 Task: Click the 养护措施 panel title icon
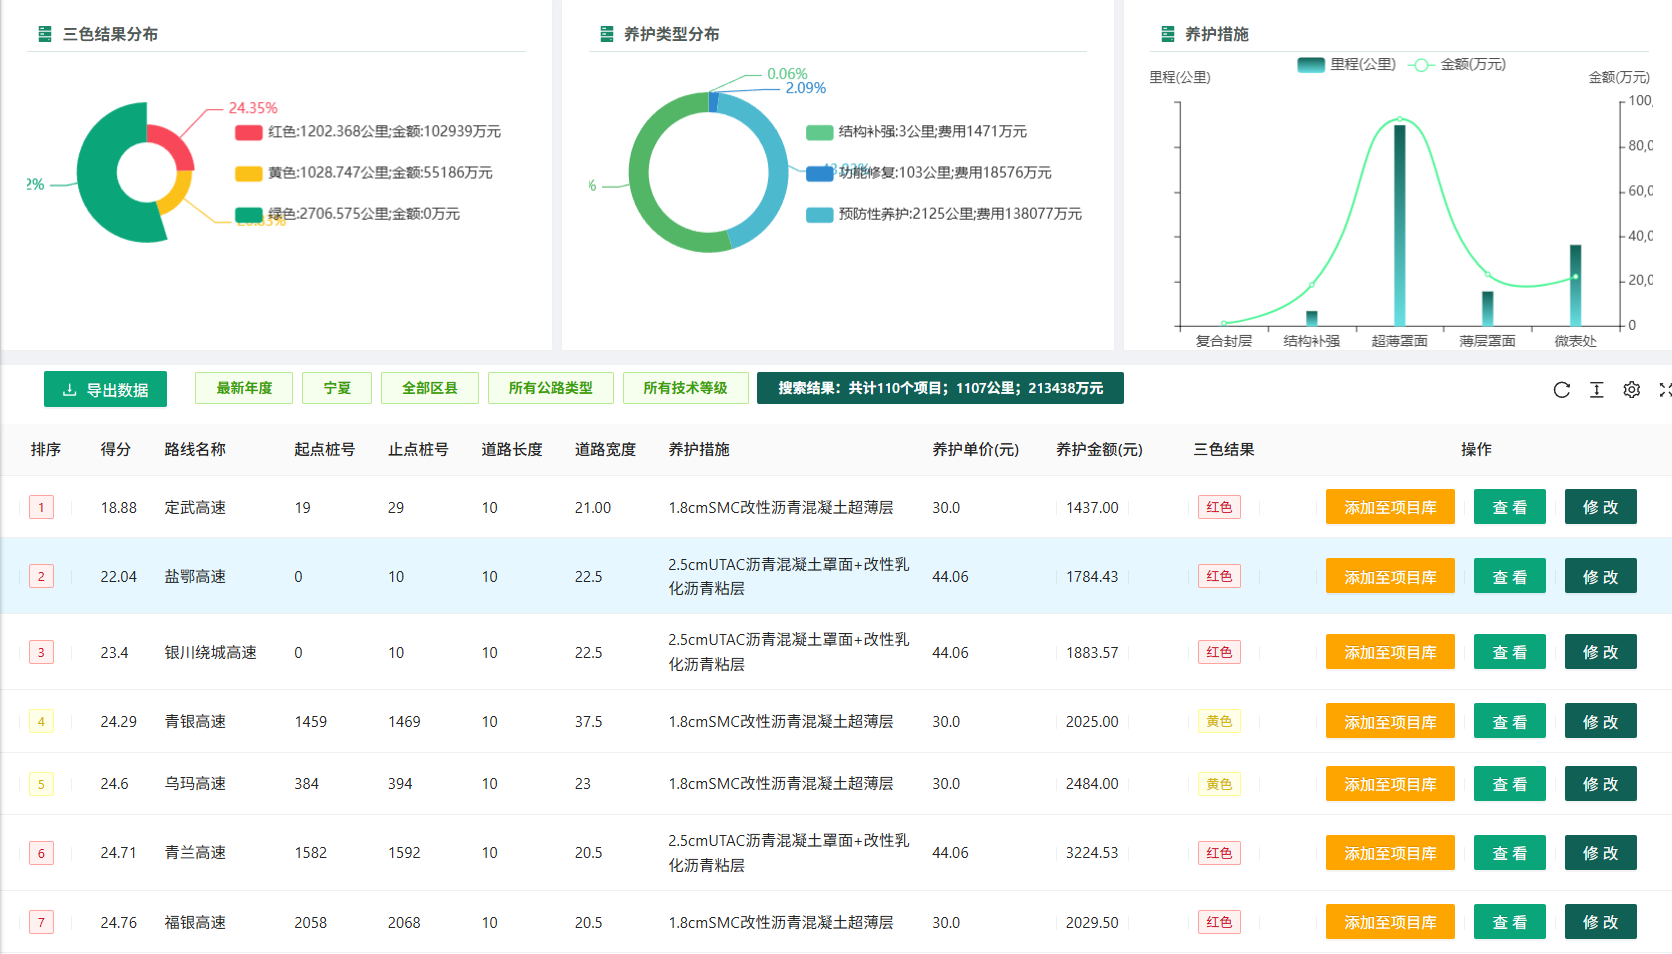click(x=1167, y=34)
